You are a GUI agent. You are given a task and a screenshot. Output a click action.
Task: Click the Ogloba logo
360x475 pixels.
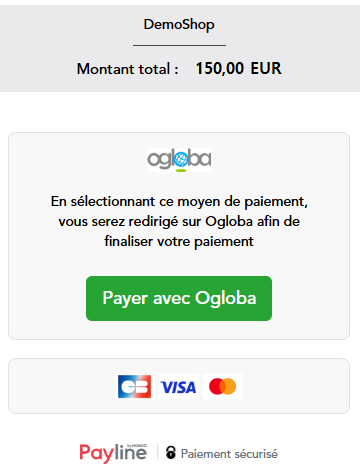coord(179,160)
